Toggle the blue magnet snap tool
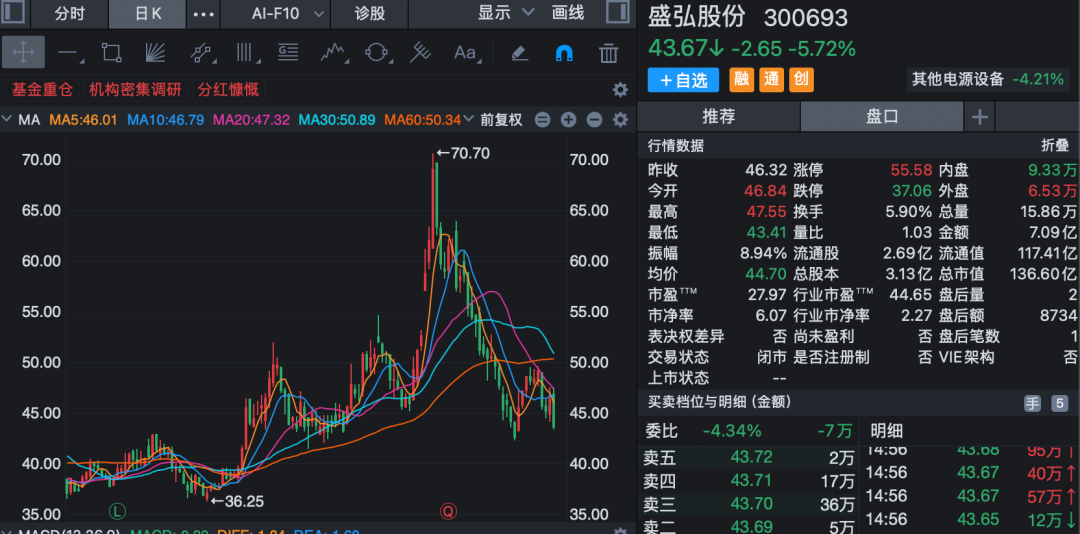This screenshot has width=1080, height=534. pyautogui.click(x=564, y=52)
